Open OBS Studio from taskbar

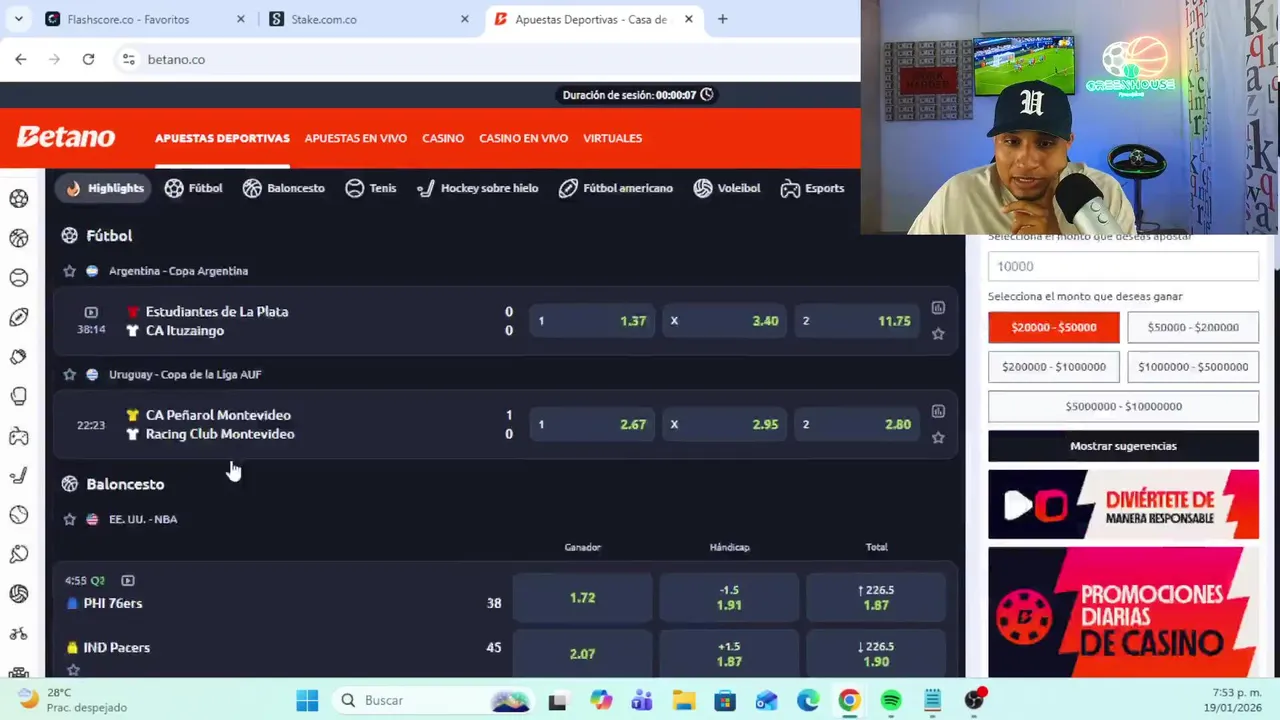click(975, 700)
